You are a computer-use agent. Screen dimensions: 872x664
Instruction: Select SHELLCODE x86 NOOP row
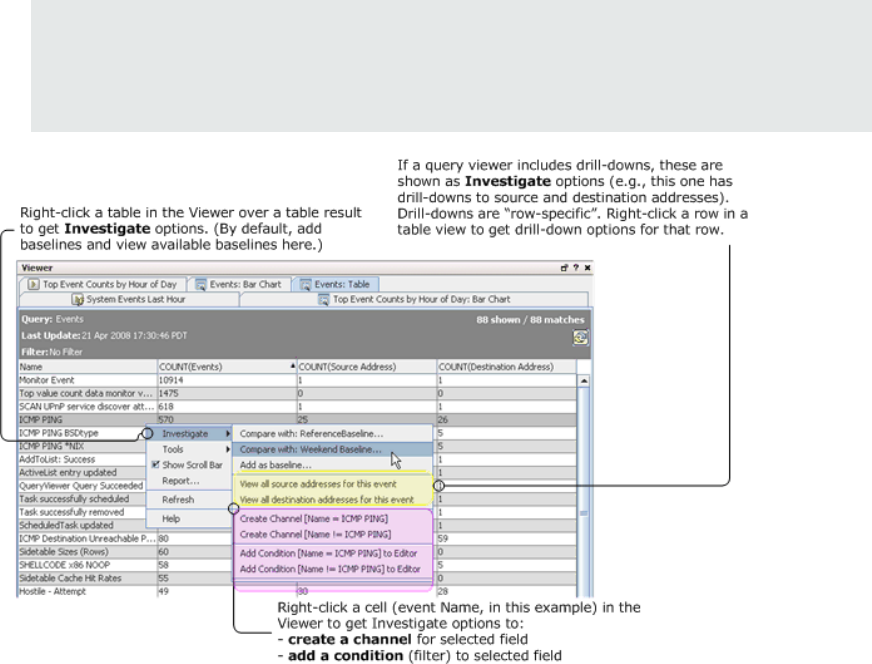(297, 565)
